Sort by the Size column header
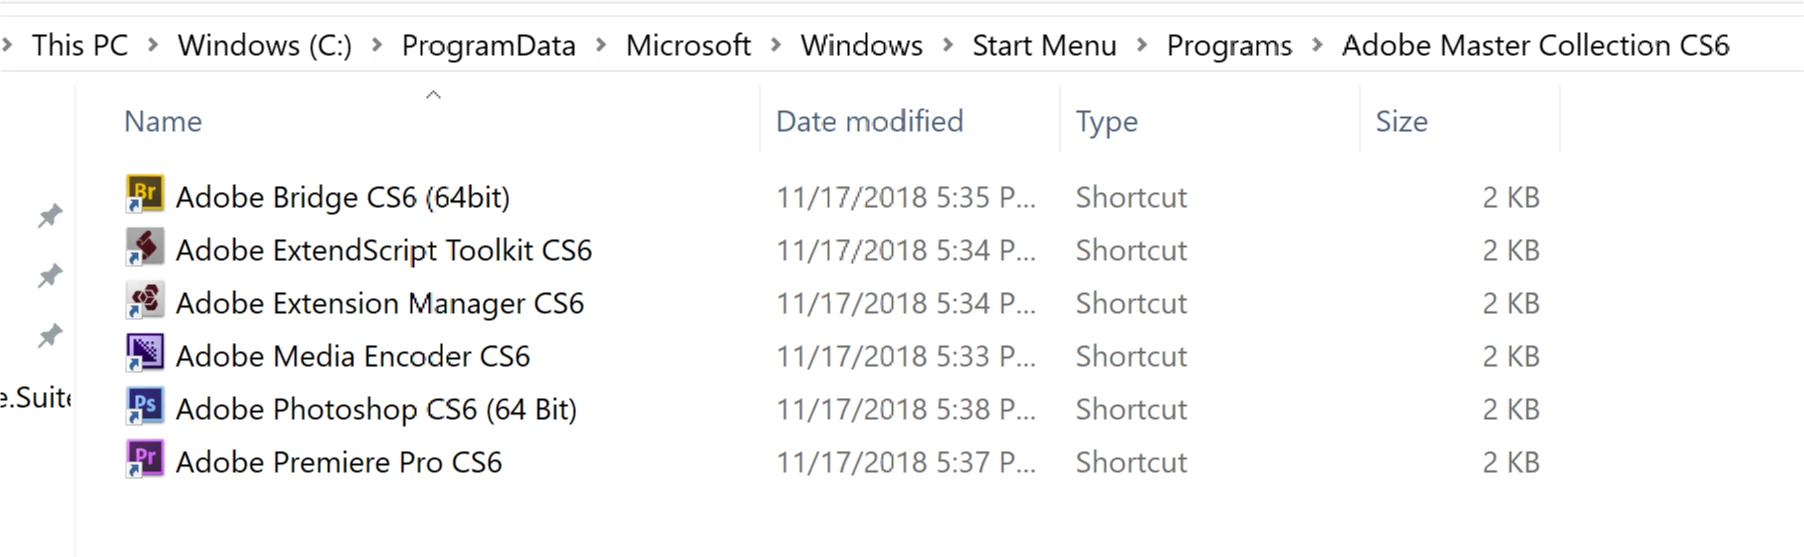1804x557 pixels. [x=1401, y=122]
